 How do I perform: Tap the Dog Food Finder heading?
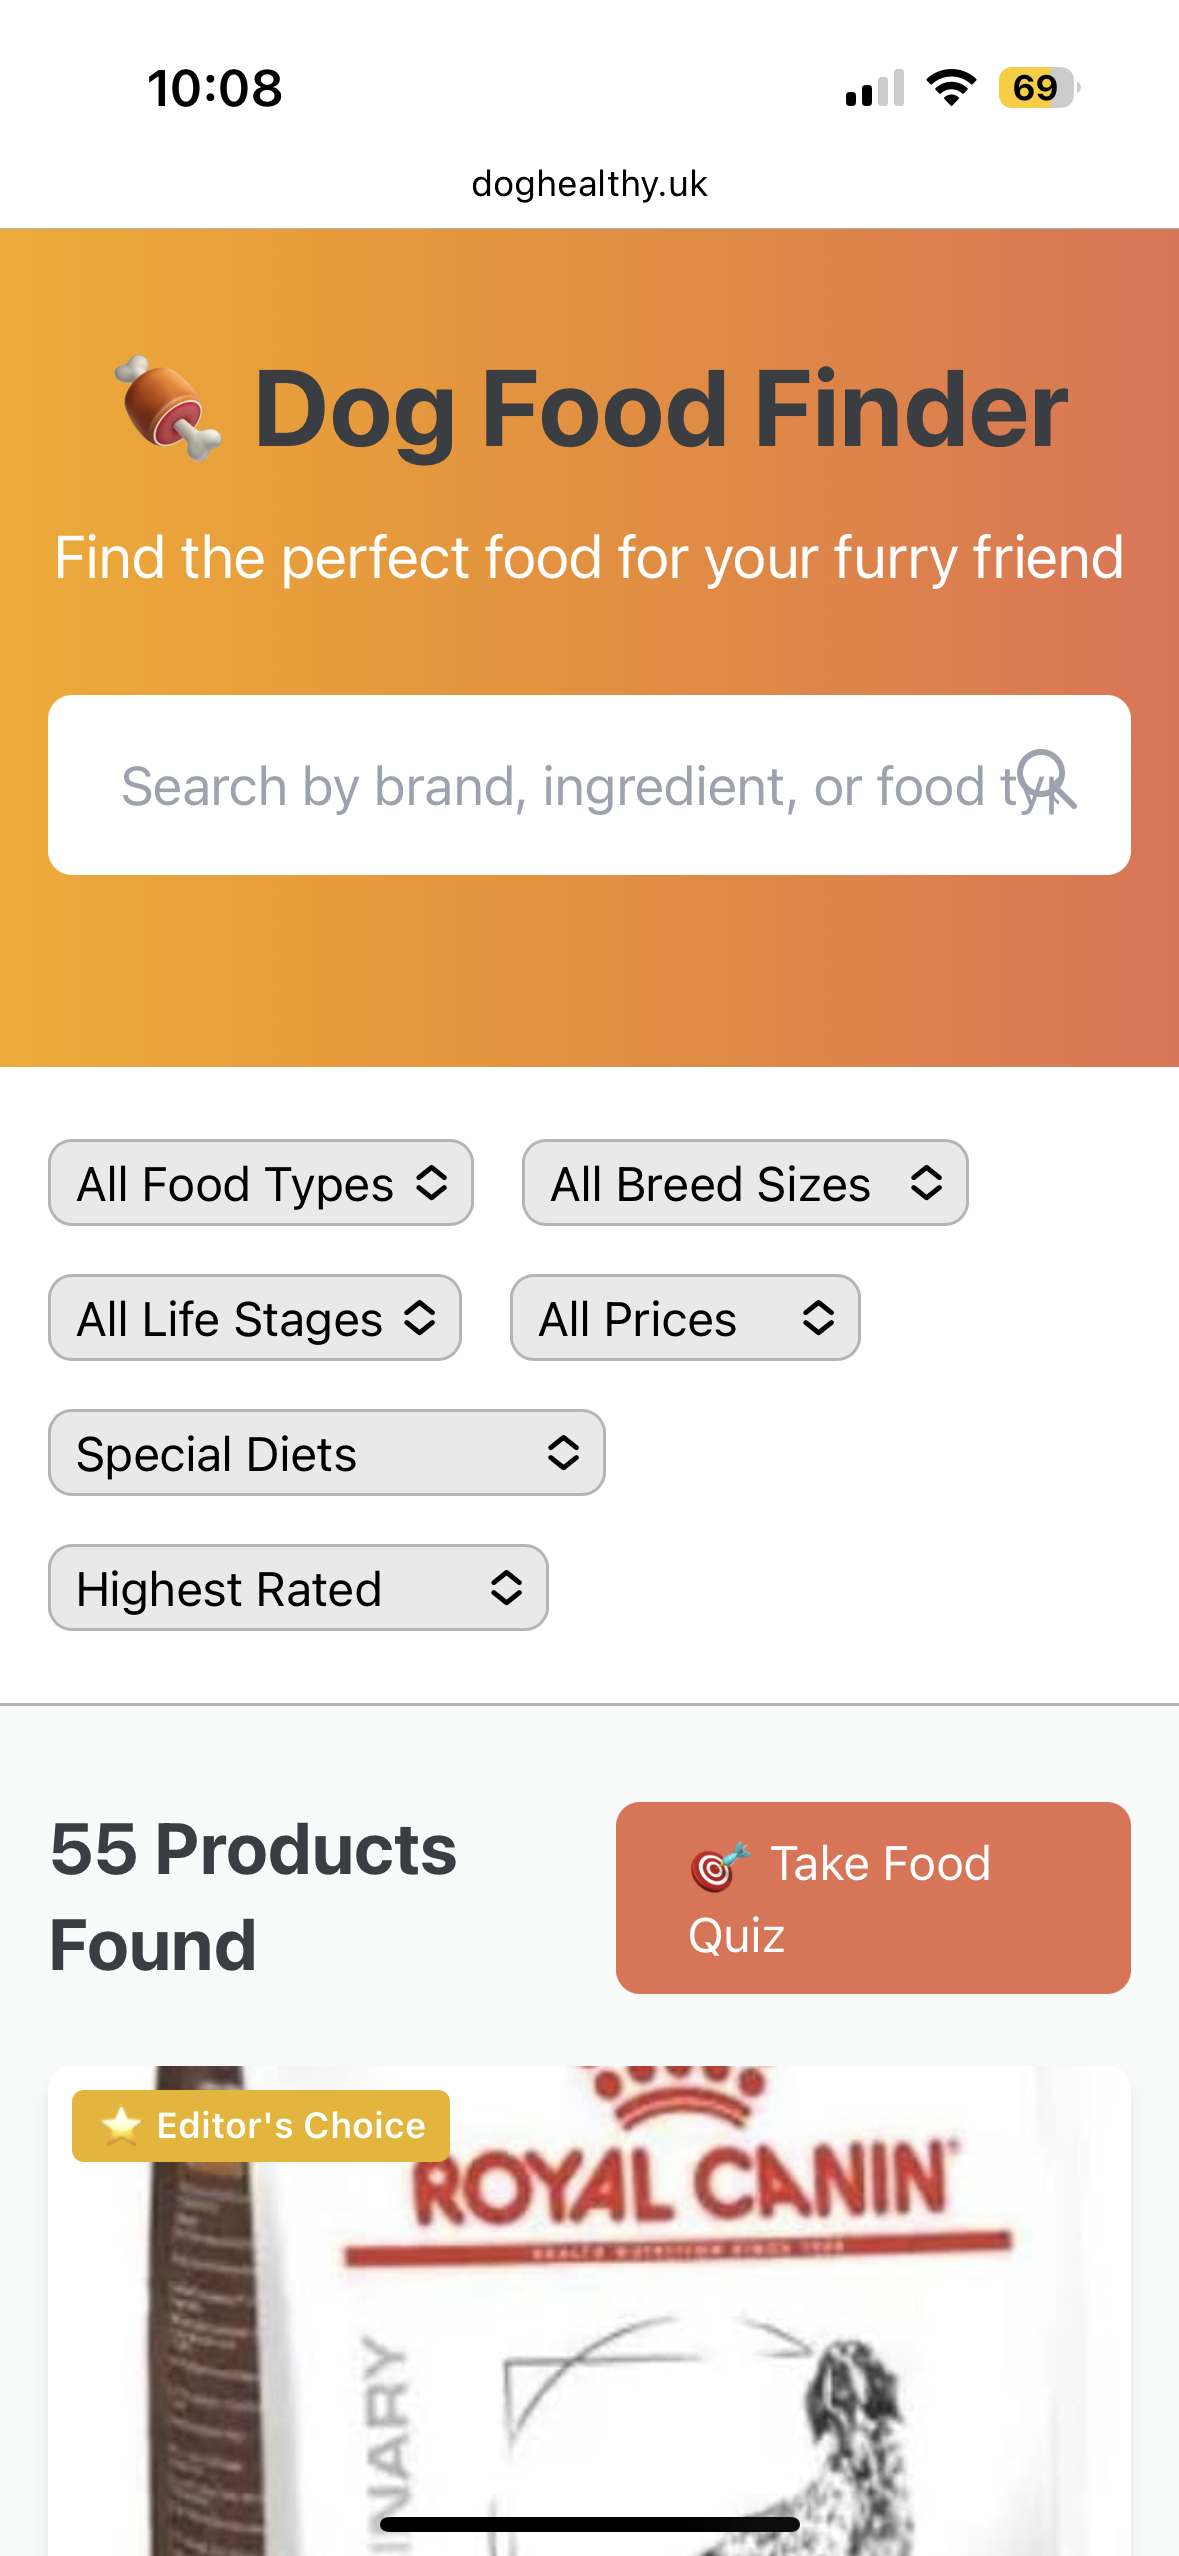coord(660,408)
